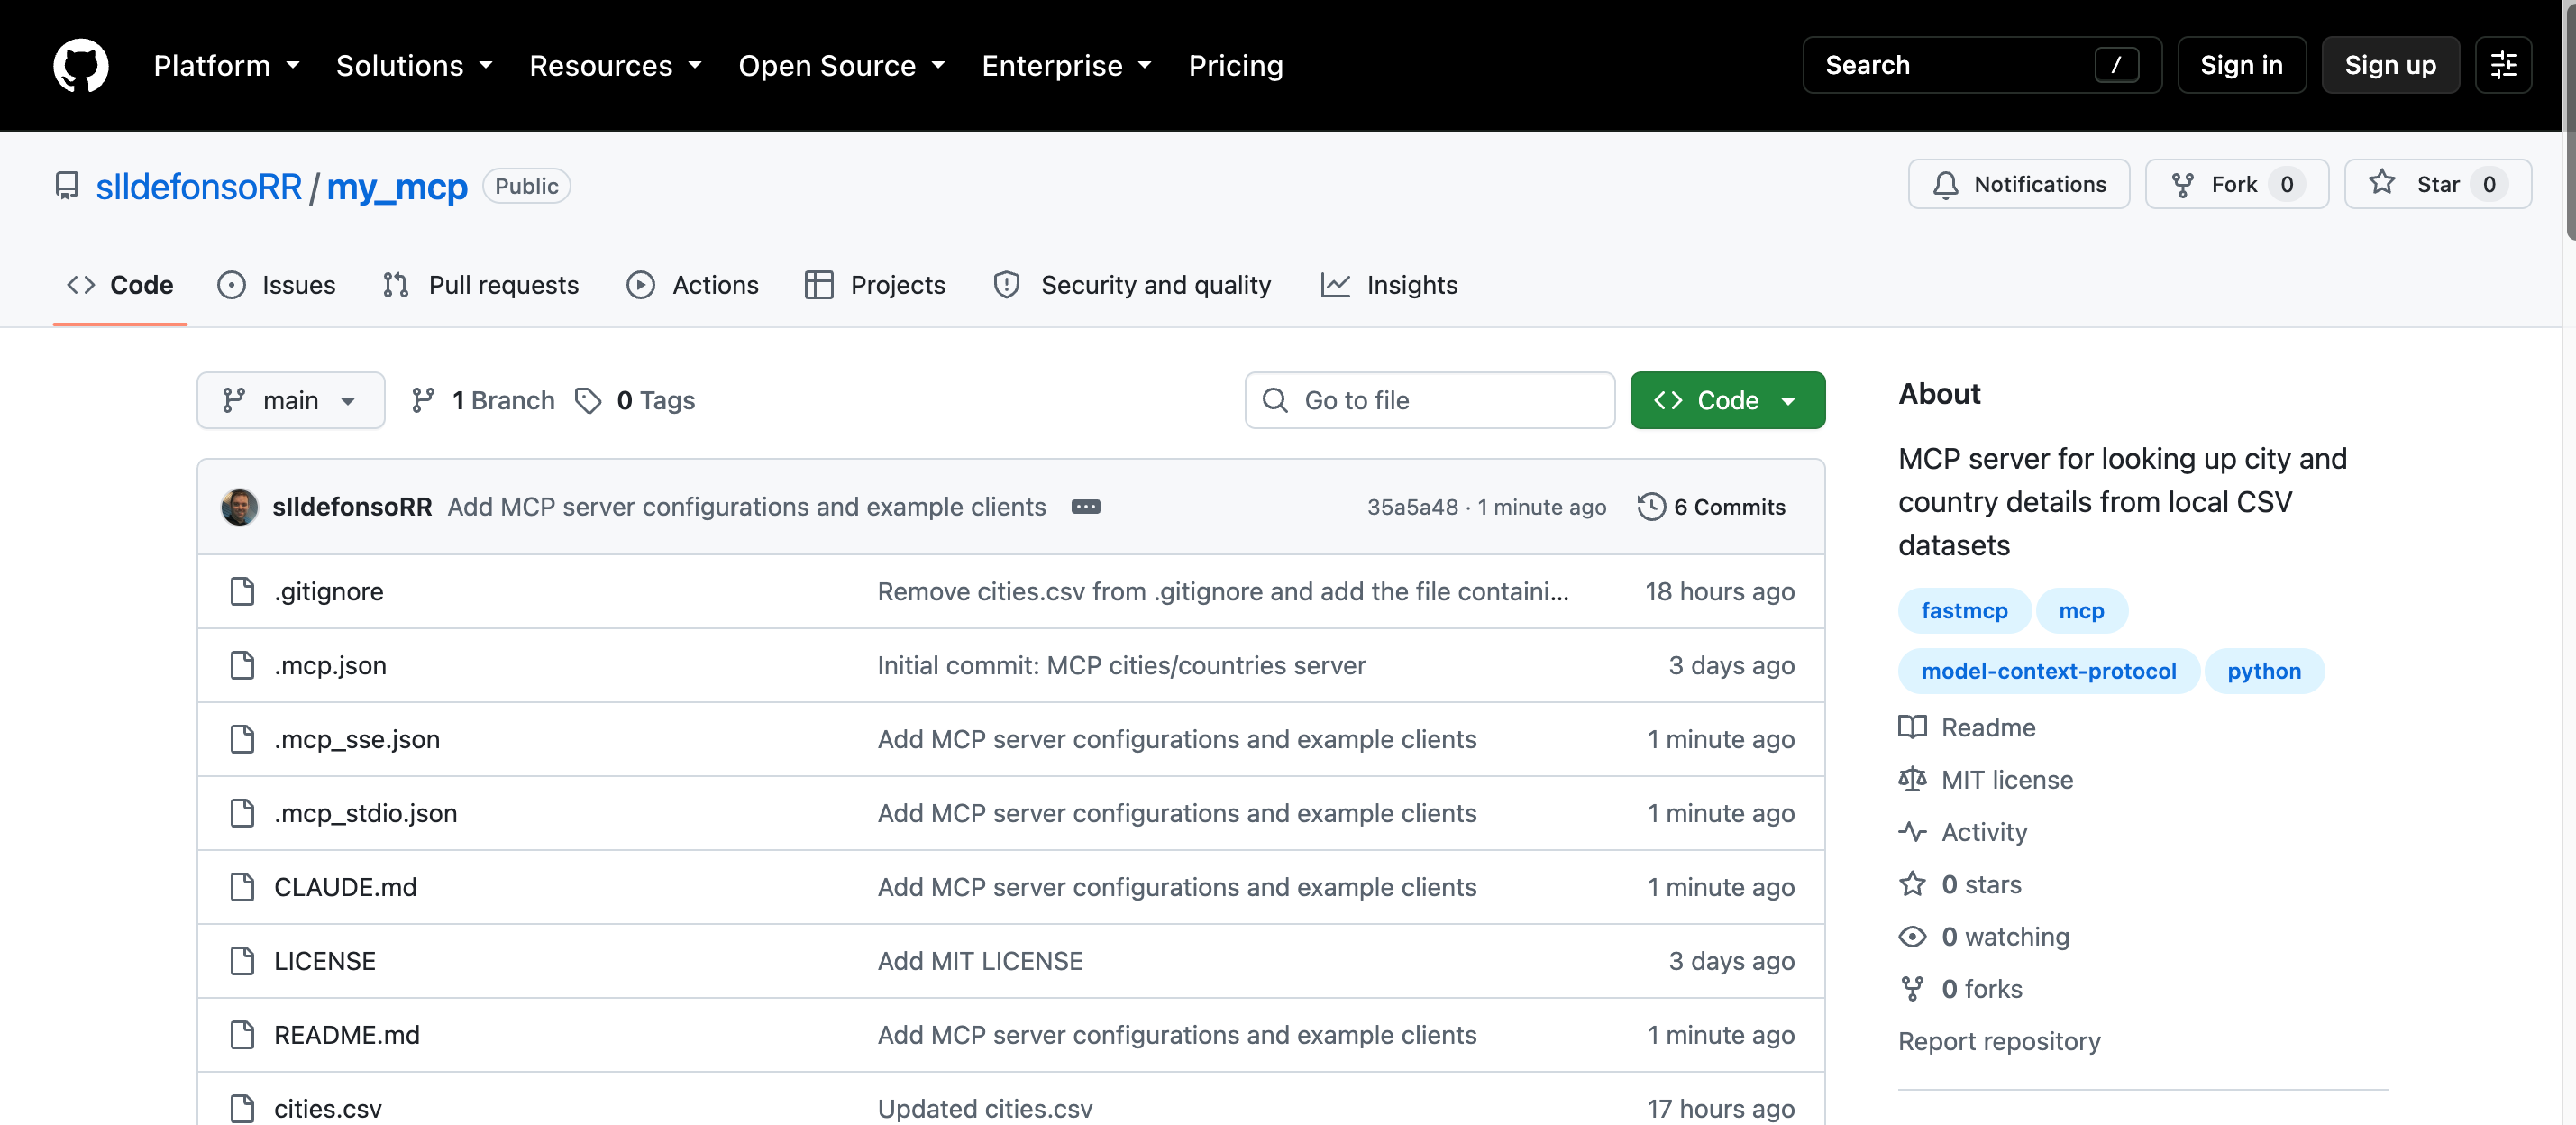This screenshot has height=1125, width=2576.
Task: Click the file icon for .mcp.json
Action: click(x=242, y=666)
